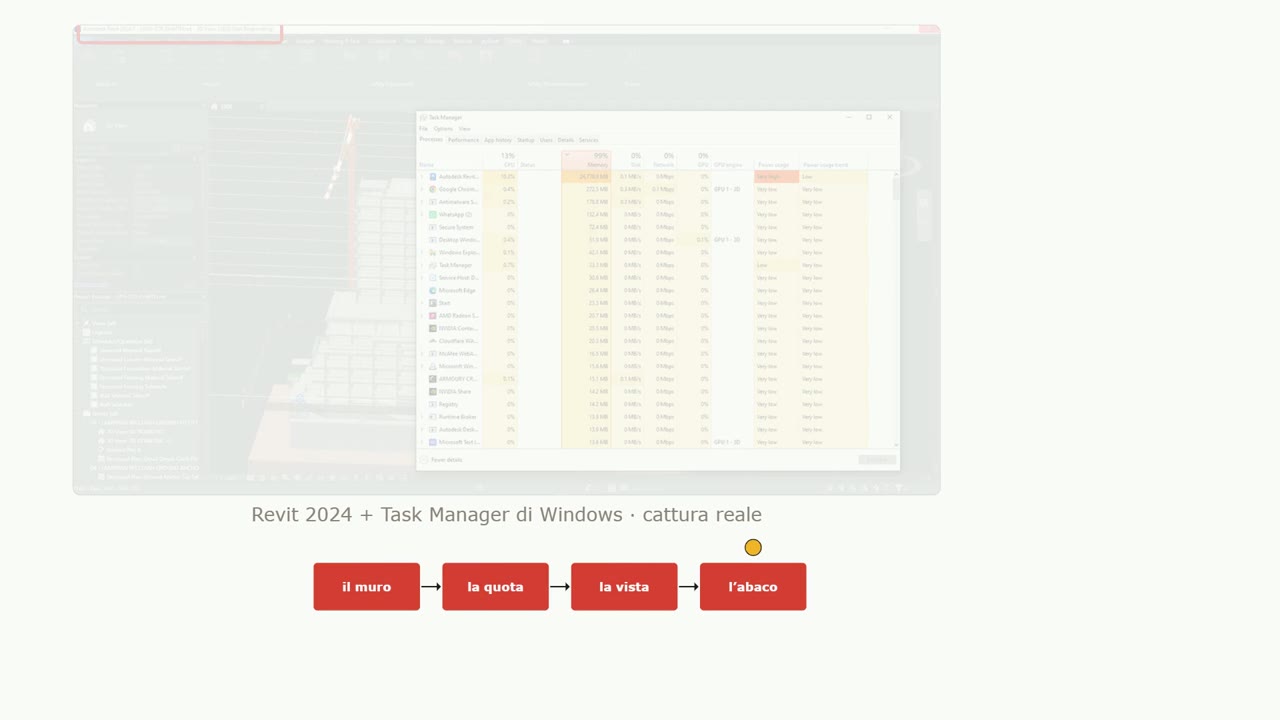Sort by the CPU column header
1280x720 pixels.
pyautogui.click(x=500, y=160)
